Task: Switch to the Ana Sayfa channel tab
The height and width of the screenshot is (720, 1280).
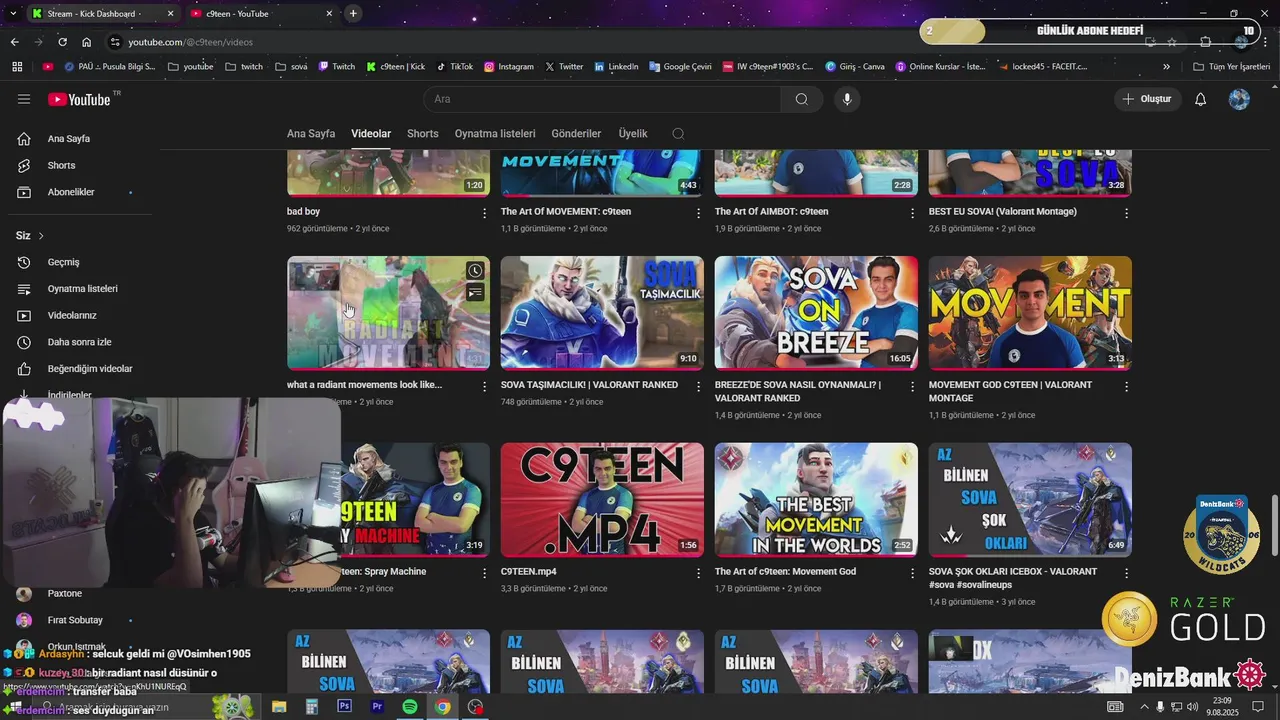Action: (311, 134)
